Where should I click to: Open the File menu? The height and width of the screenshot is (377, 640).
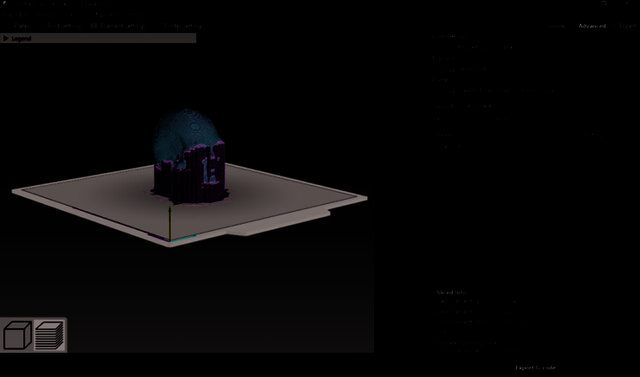click(8, 14)
